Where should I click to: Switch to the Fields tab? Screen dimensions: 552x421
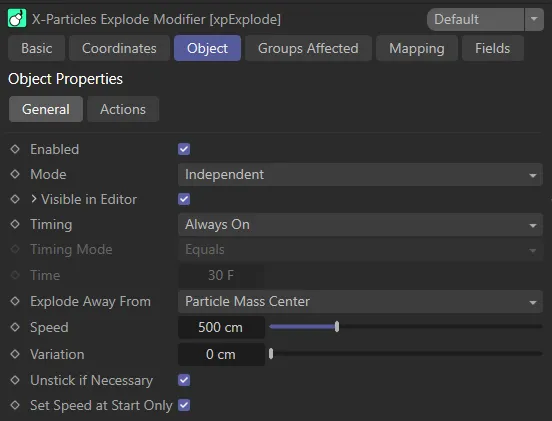(493, 48)
